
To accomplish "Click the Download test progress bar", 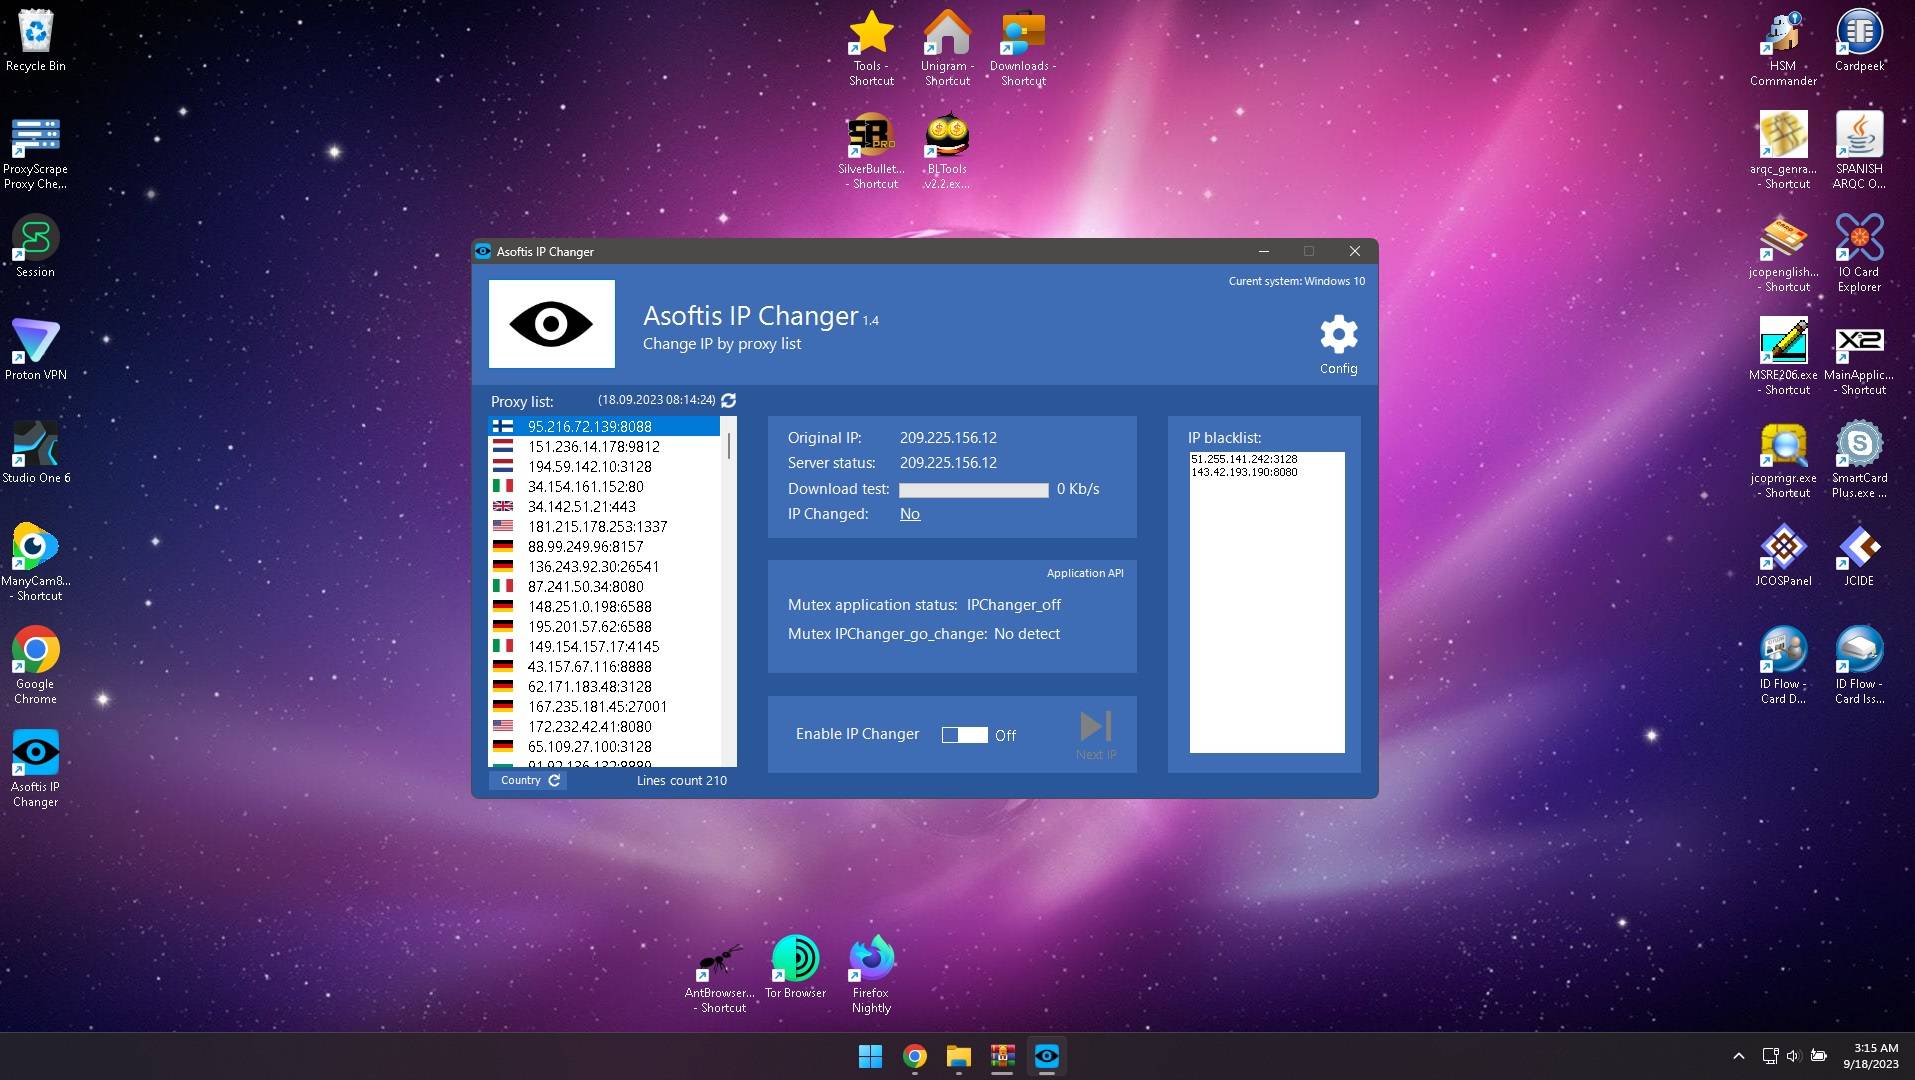I will [972, 489].
